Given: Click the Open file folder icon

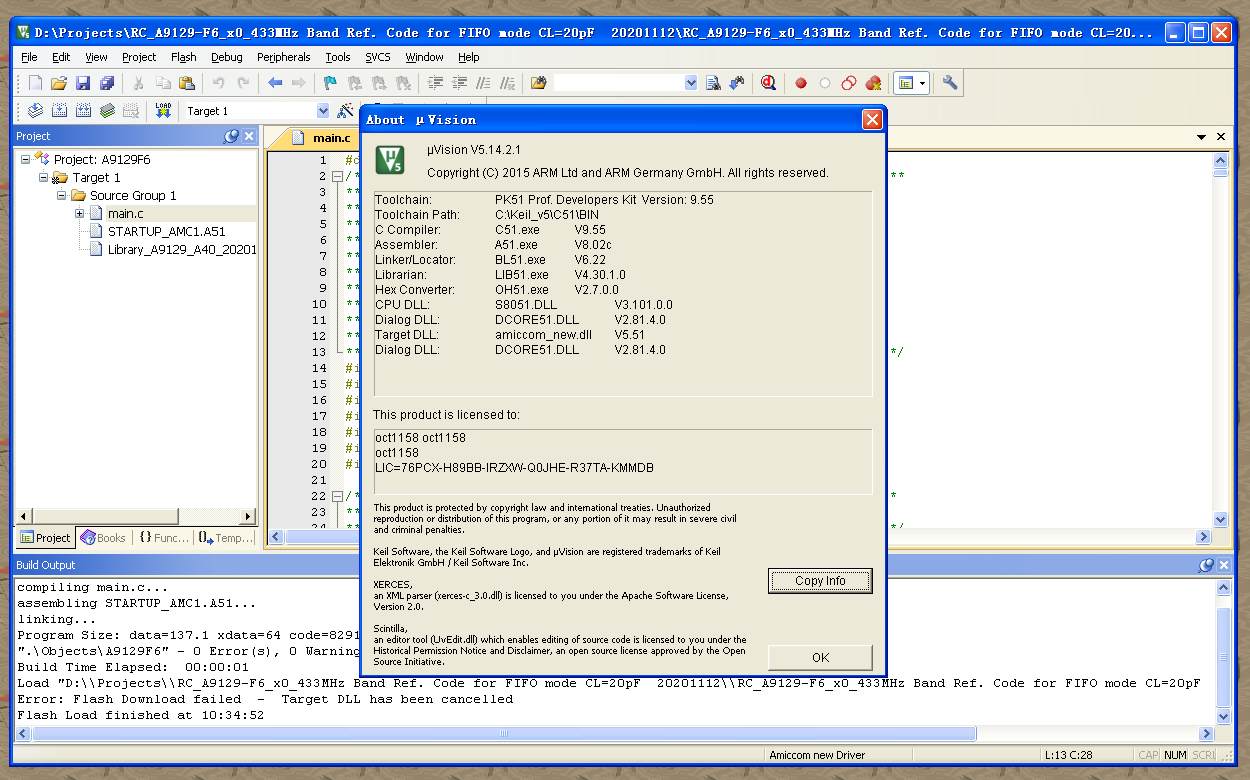Looking at the screenshot, I should tap(59, 83).
